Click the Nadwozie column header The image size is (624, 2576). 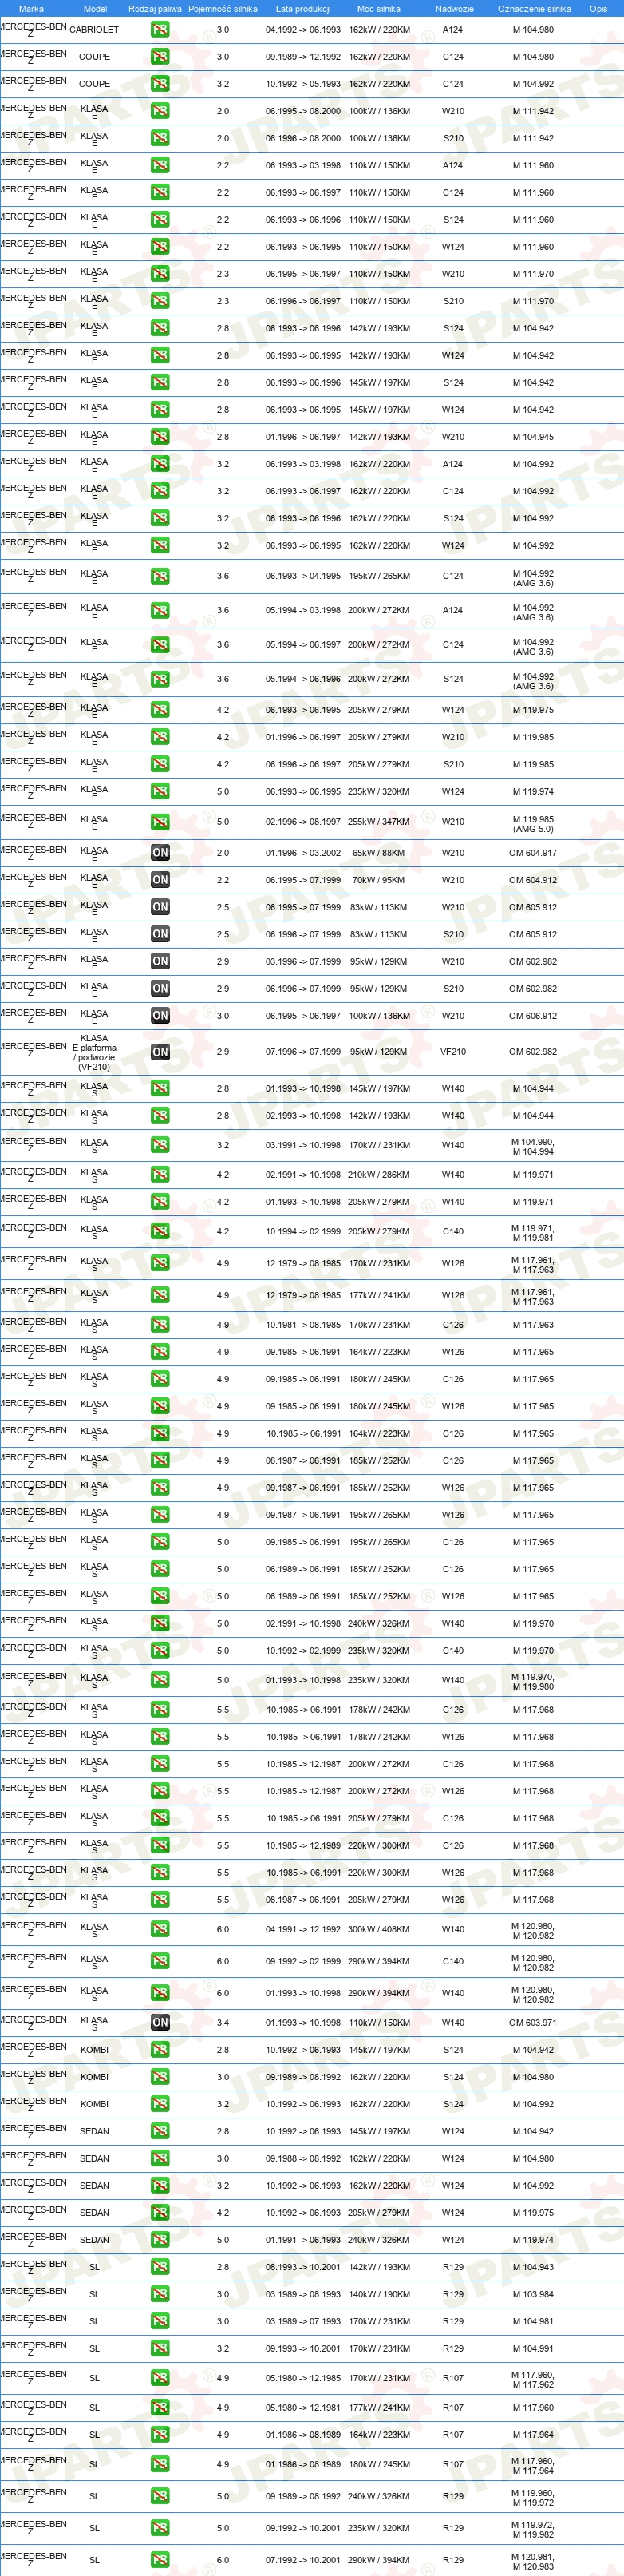tap(454, 8)
